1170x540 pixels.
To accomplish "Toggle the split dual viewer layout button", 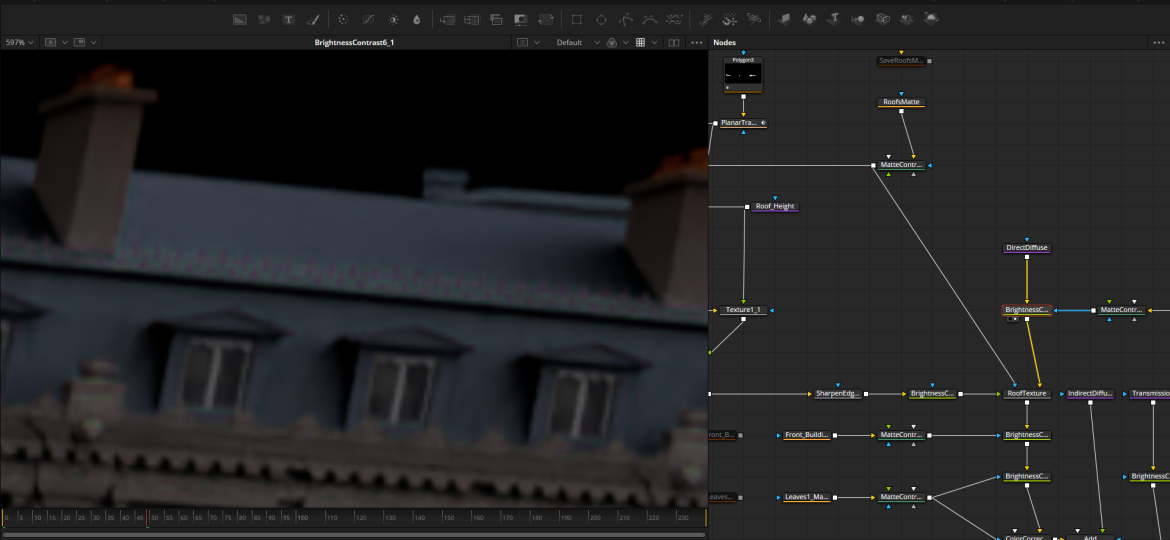I will point(673,43).
